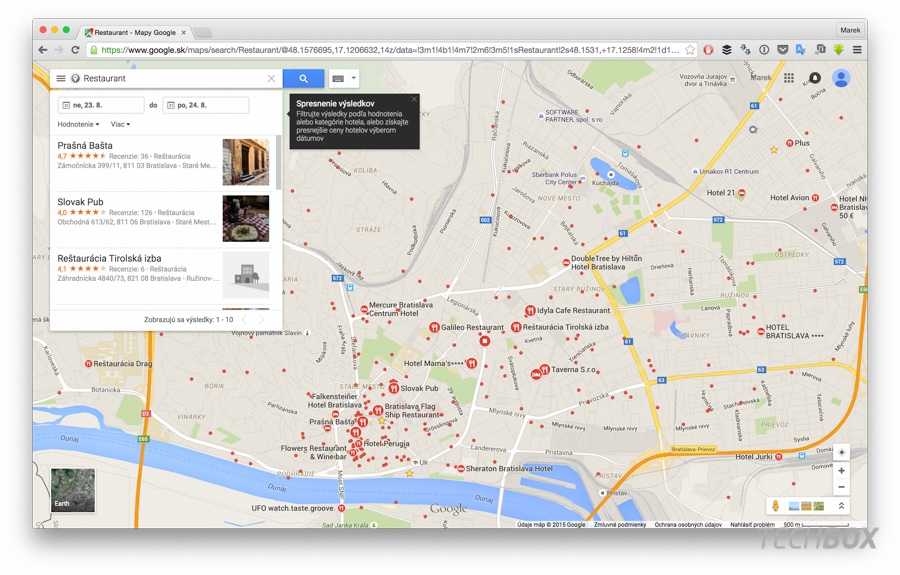Open the Viac filter dropdown
This screenshot has width=900, height=575.
(x=120, y=124)
